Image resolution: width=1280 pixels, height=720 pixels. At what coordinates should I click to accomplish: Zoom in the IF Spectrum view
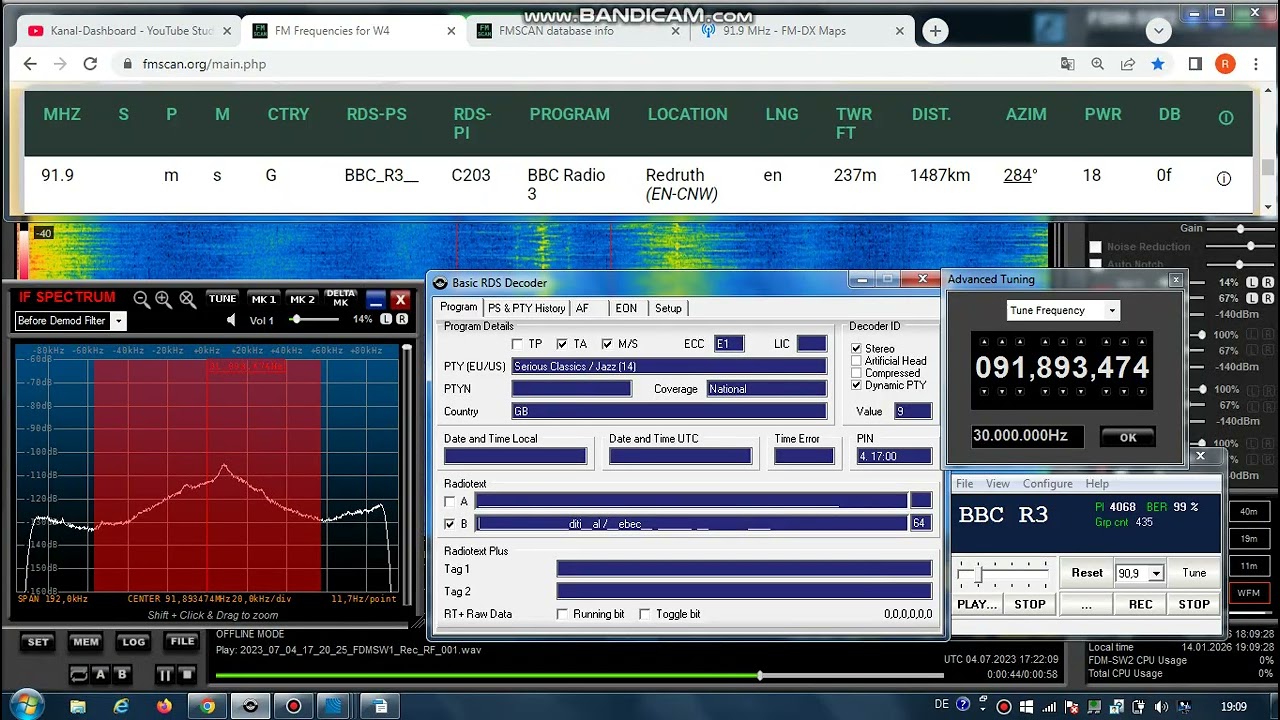[164, 299]
